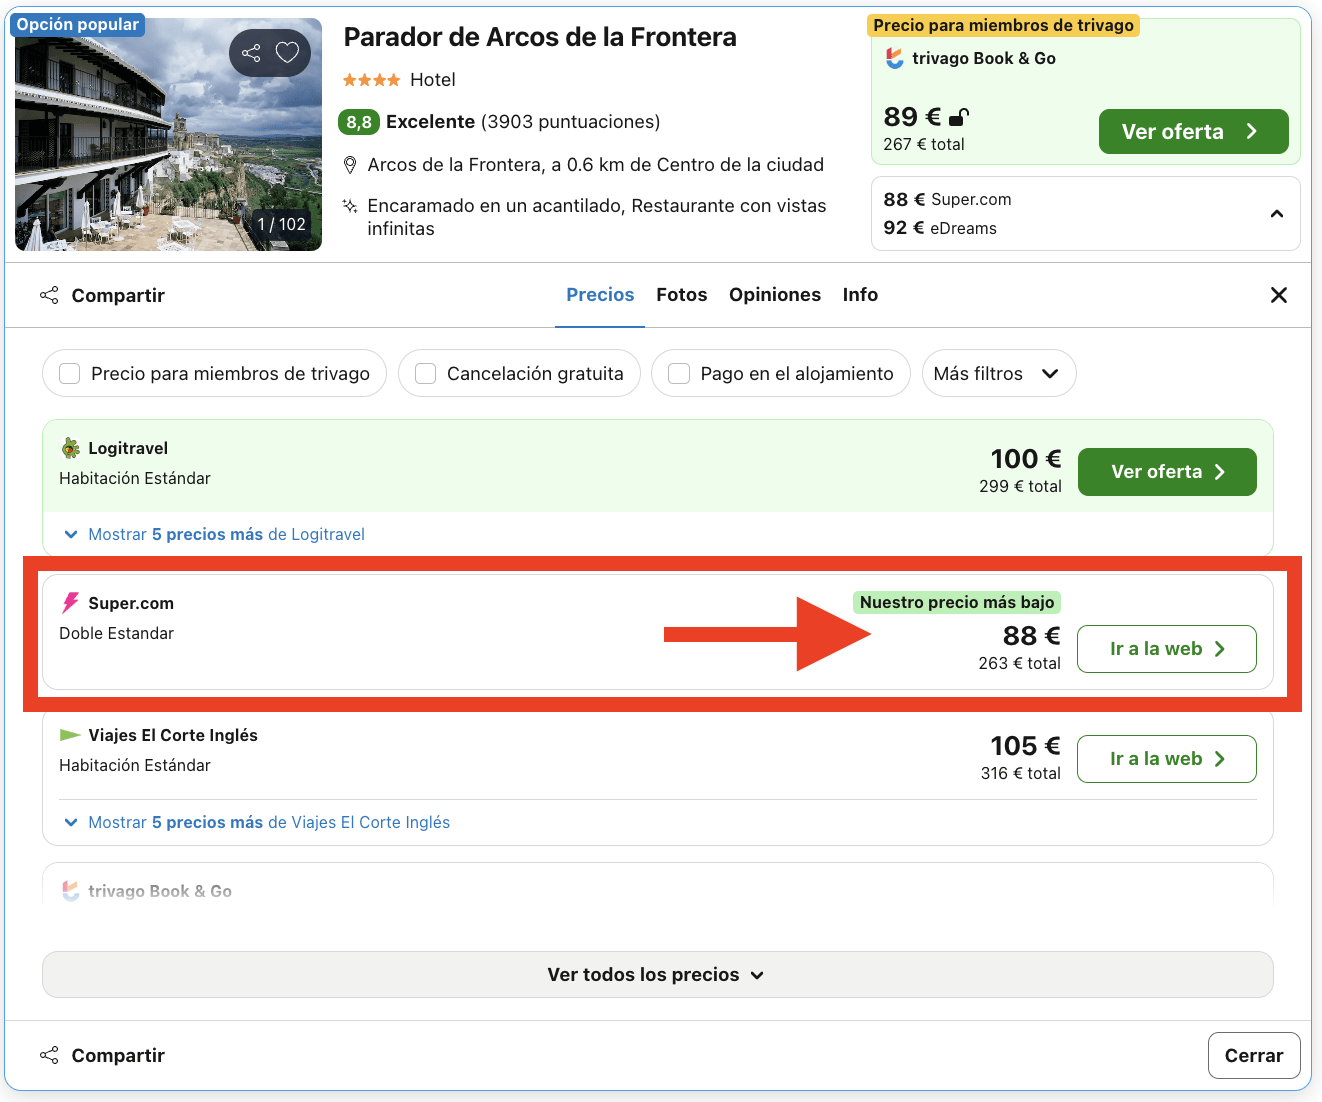Click Ir a la web for Super.com

point(1166,648)
